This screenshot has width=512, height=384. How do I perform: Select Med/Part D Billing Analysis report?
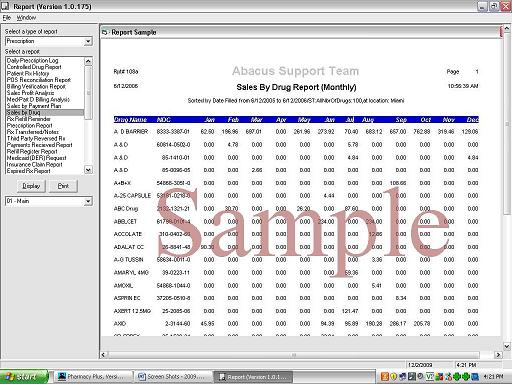coord(38,99)
